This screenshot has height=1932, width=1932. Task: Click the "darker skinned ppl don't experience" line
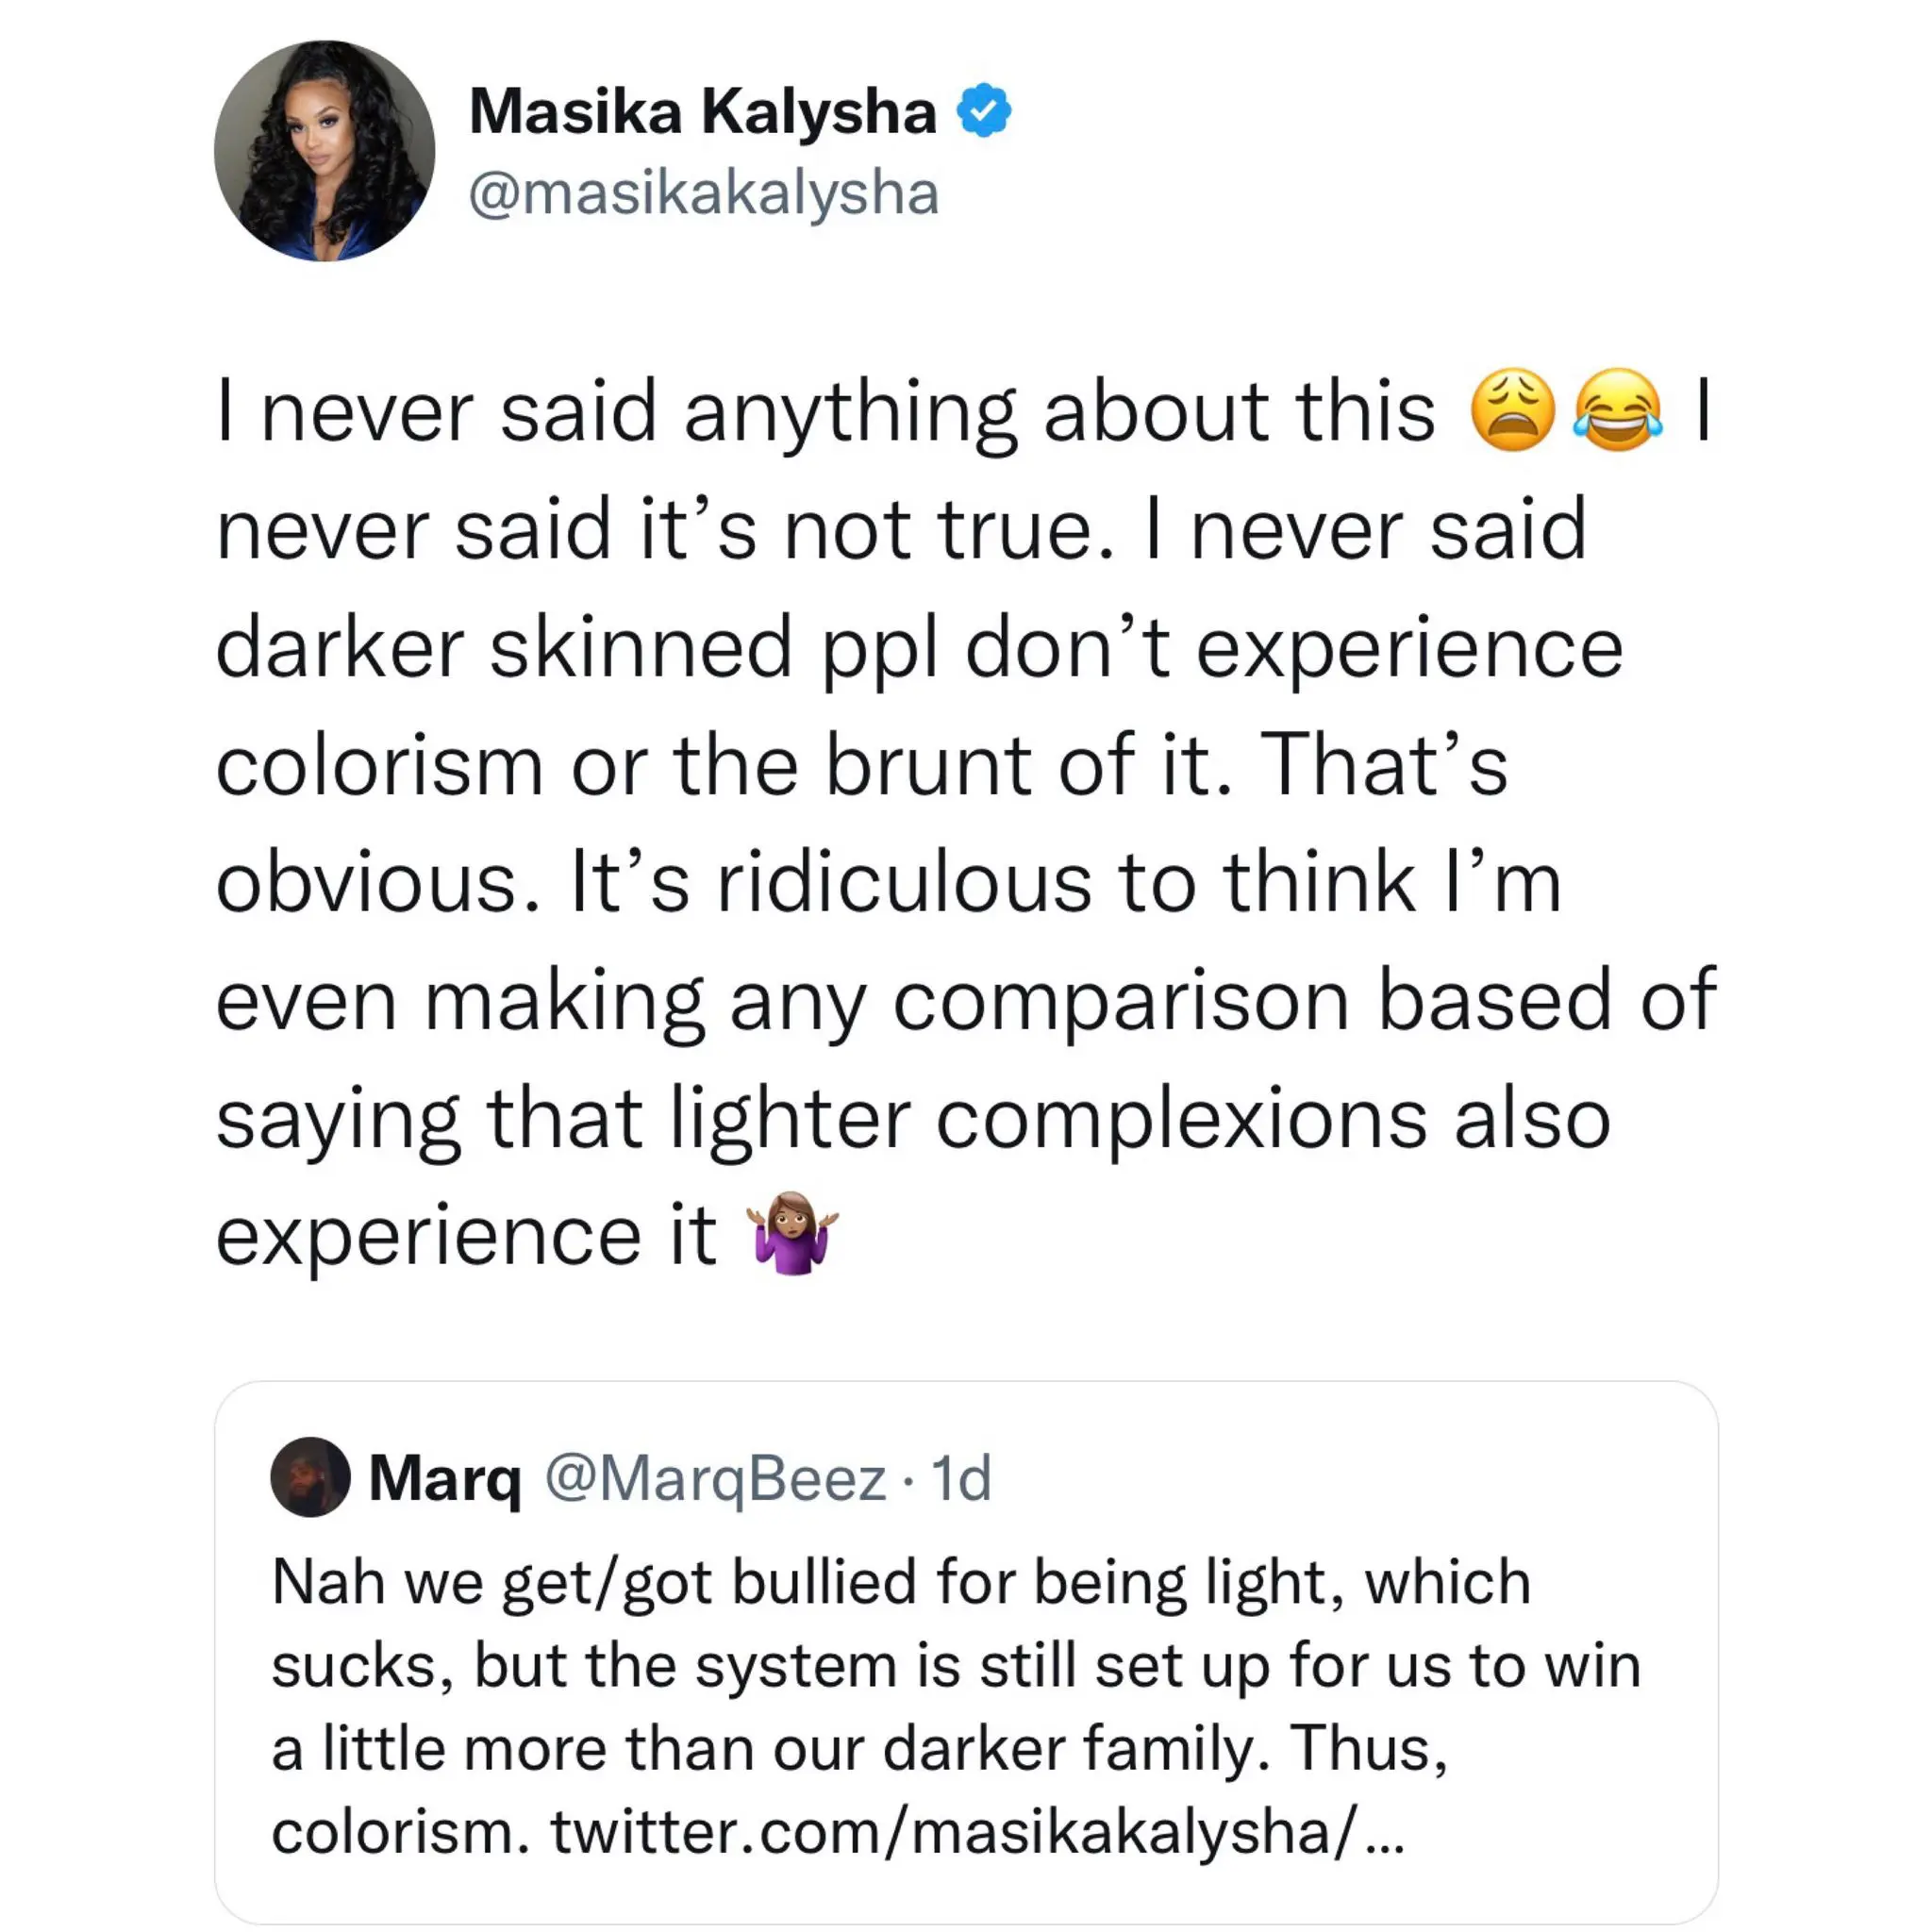918,647
